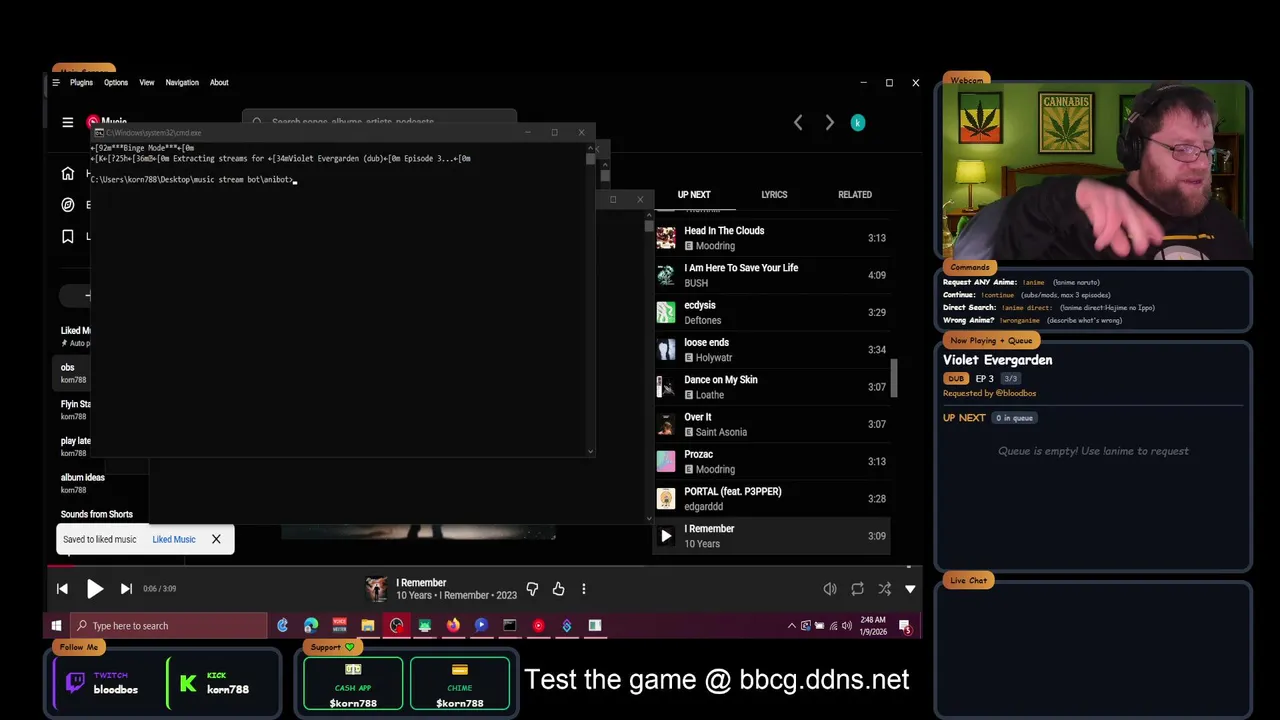Click ecdysis album thumbnail in queue
The width and height of the screenshot is (1280, 720).
pyautogui.click(x=666, y=312)
